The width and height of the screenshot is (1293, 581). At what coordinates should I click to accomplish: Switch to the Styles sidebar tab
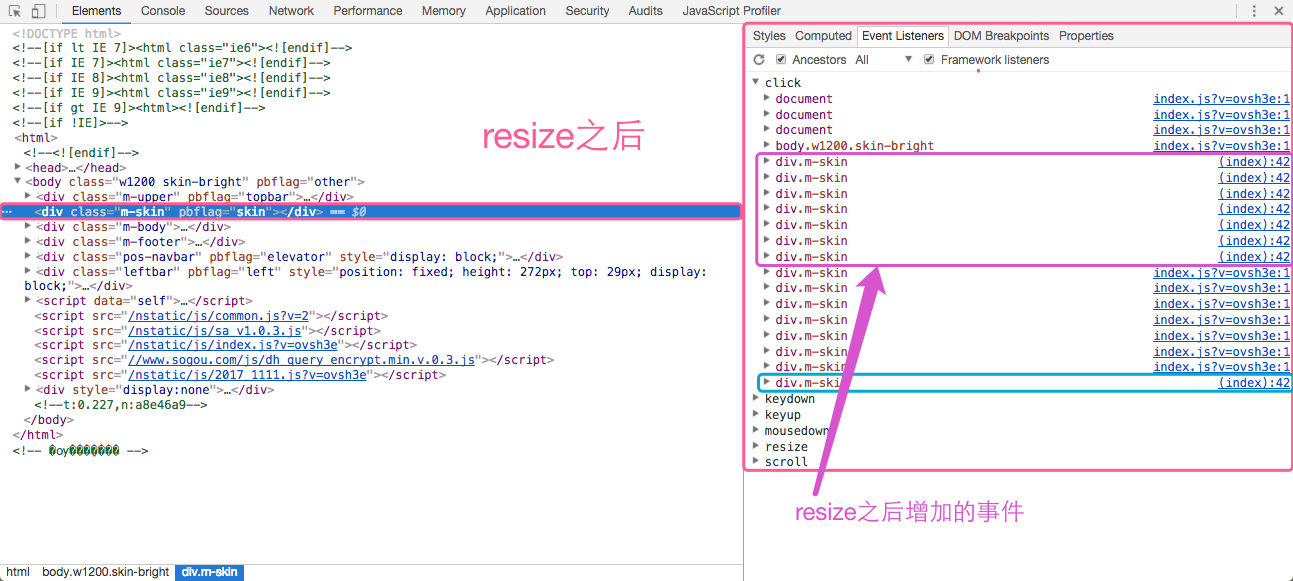pyautogui.click(x=769, y=36)
